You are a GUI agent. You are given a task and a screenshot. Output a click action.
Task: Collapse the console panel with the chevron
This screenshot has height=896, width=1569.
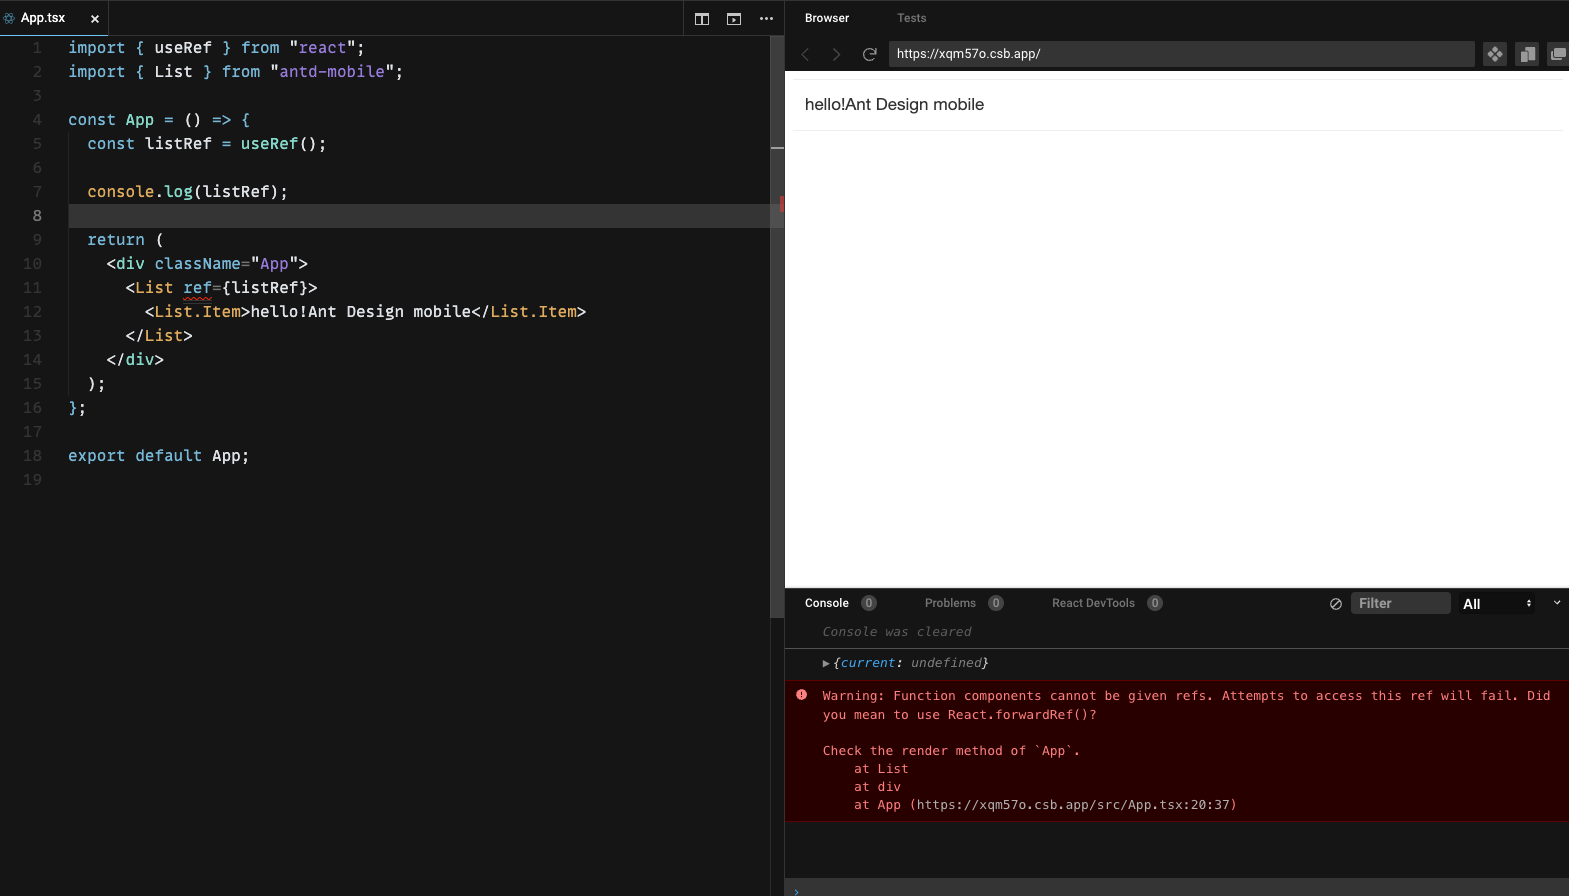point(1557,603)
